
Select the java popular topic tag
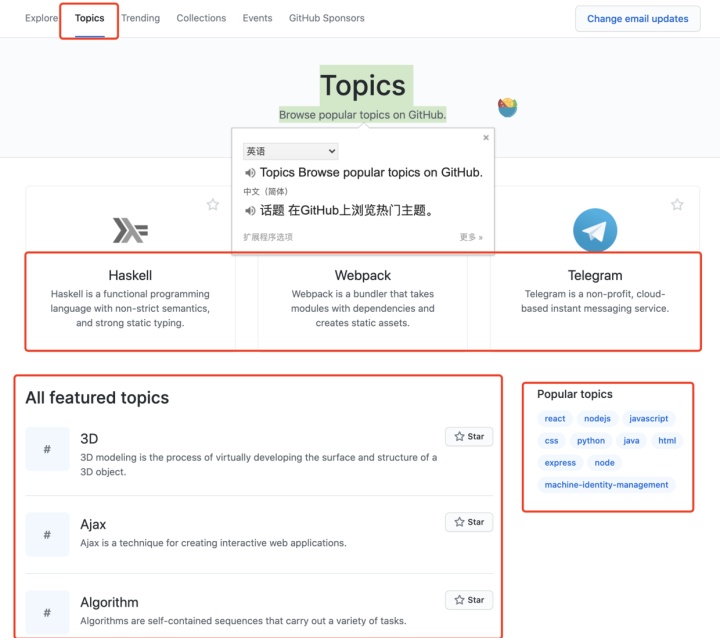click(631, 440)
